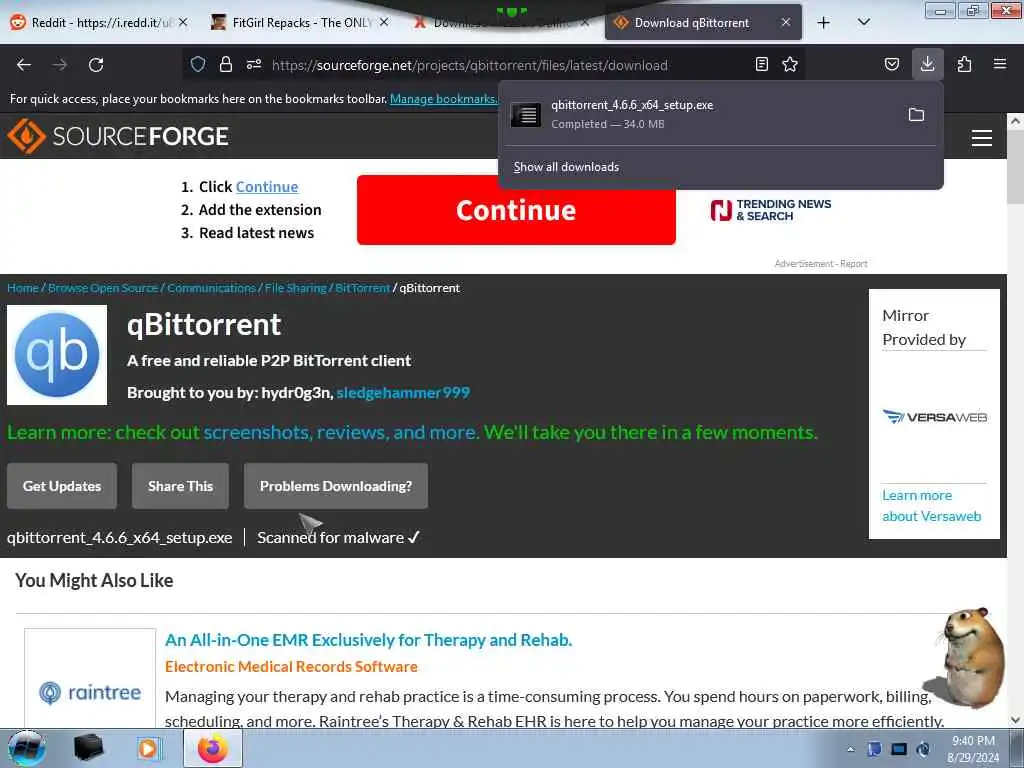Close the Reddit tab
1024x768 pixels.
point(183,22)
